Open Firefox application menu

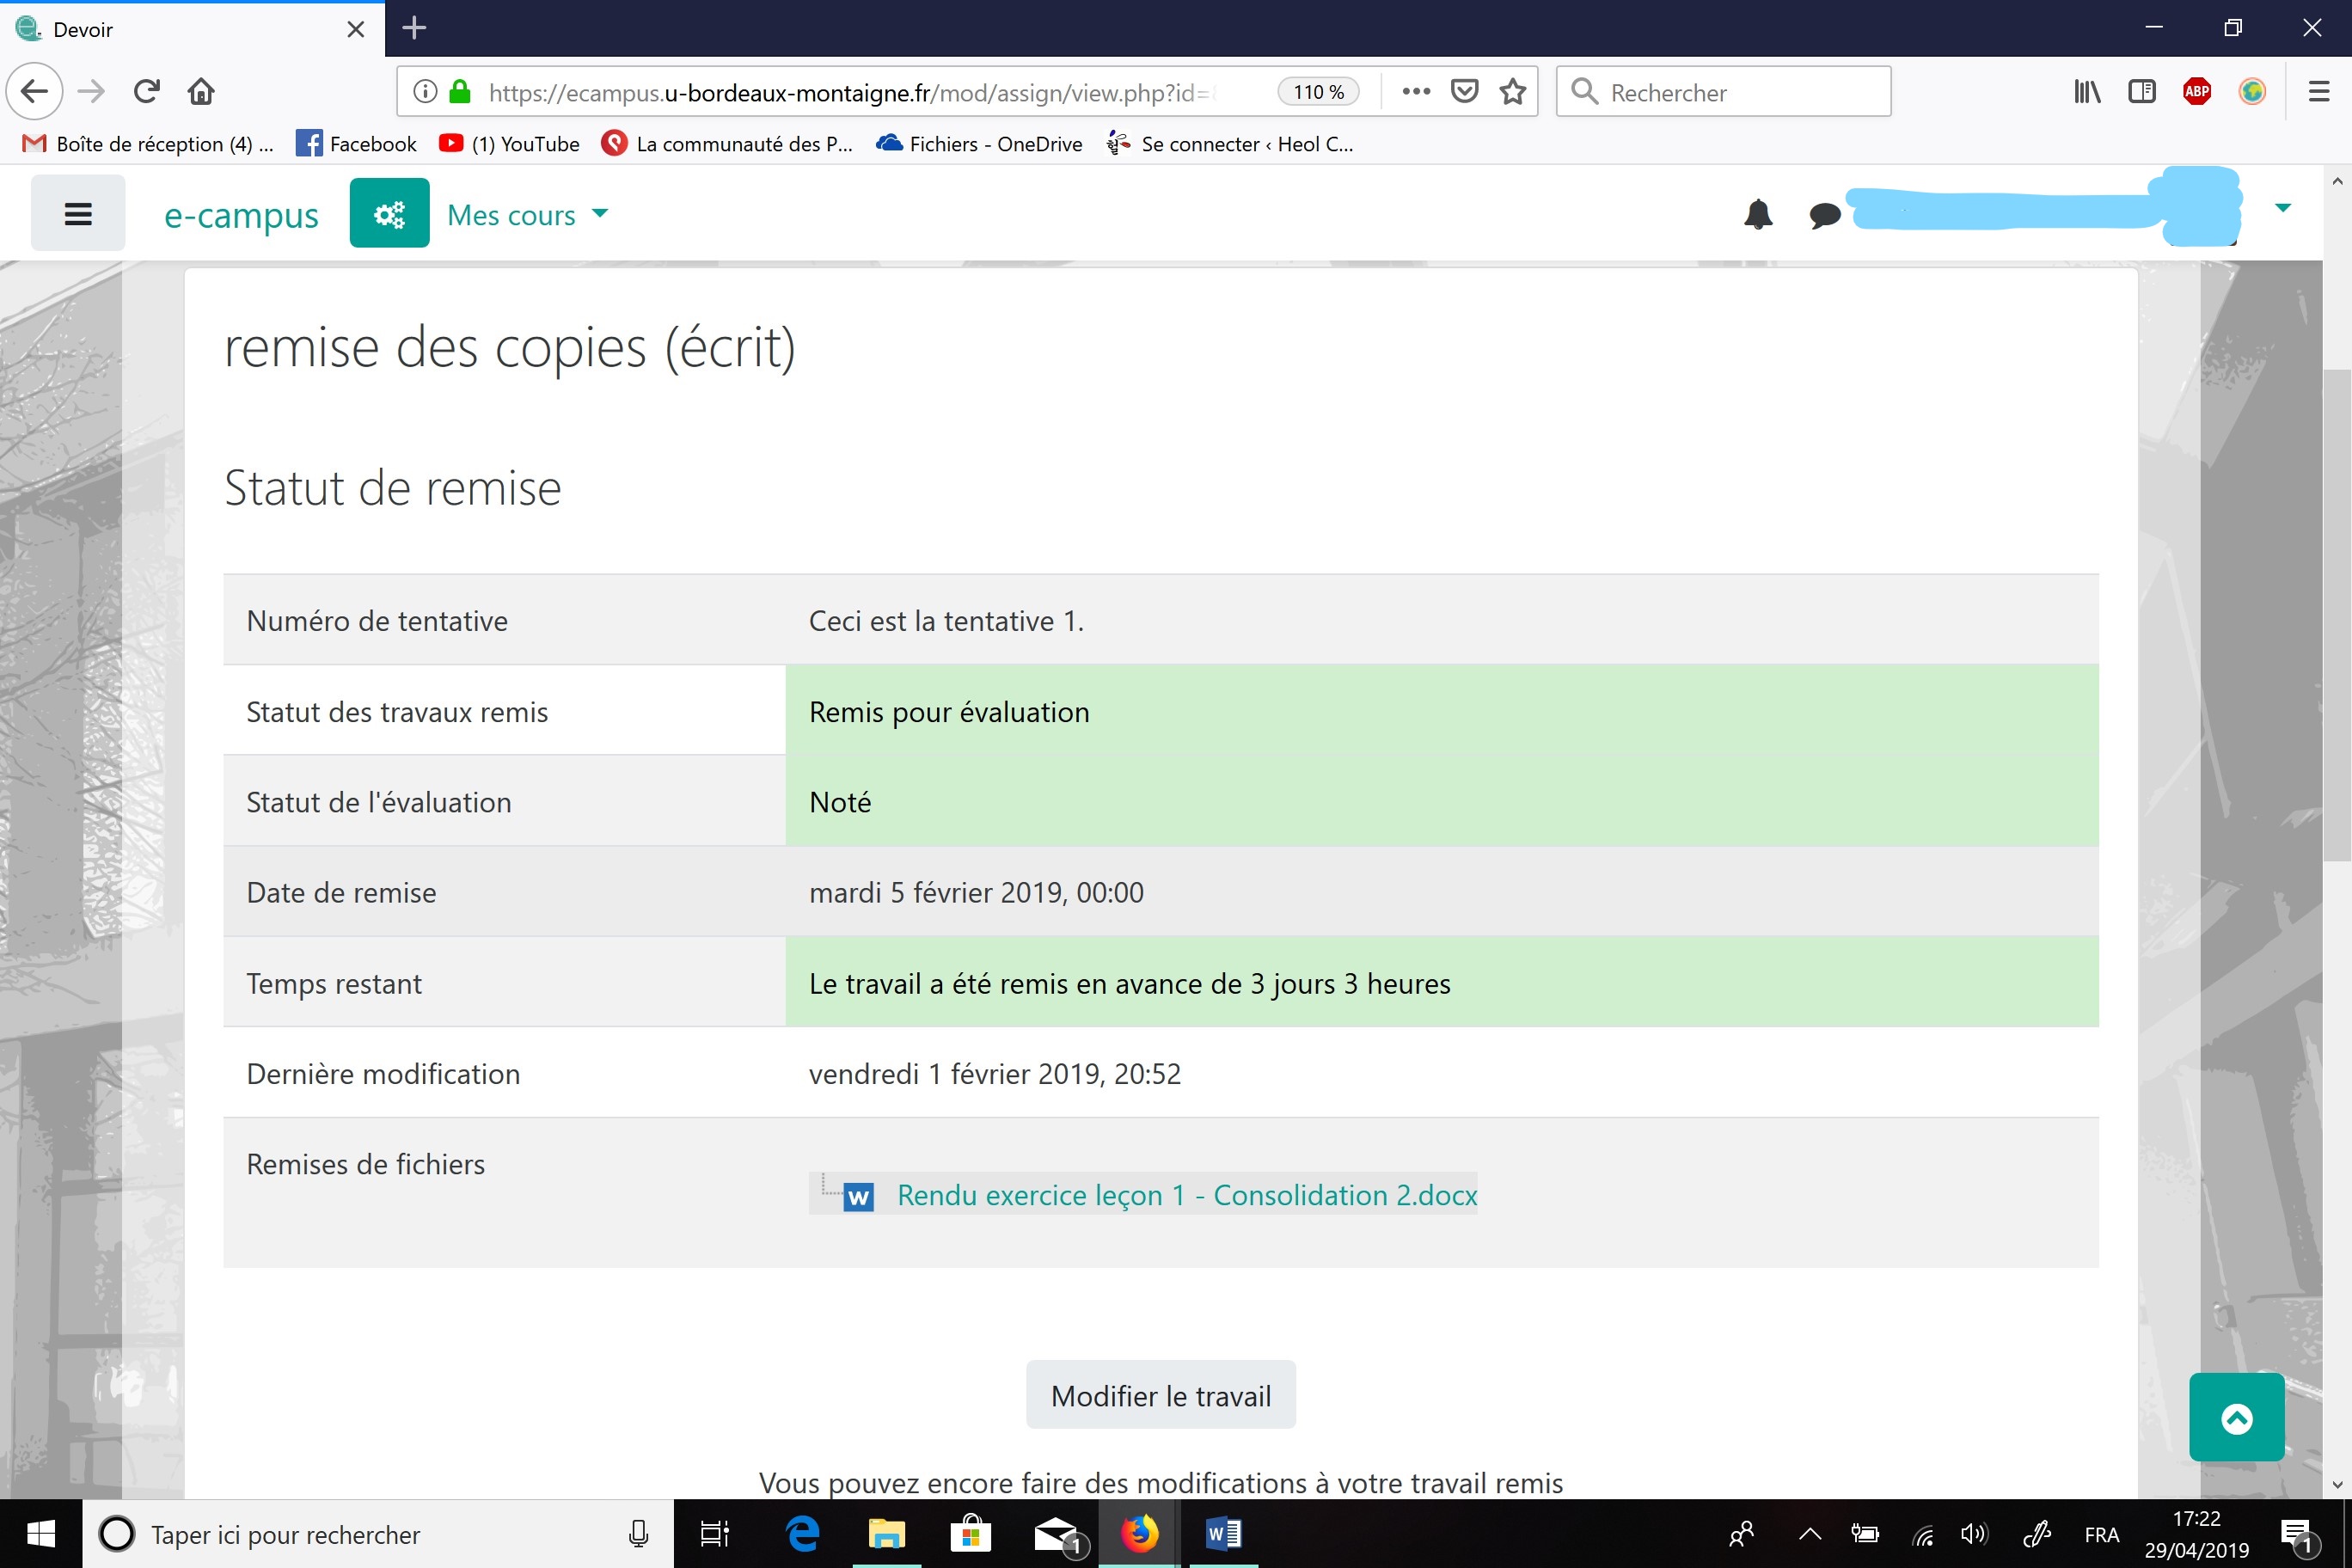tap(2318, 92)
